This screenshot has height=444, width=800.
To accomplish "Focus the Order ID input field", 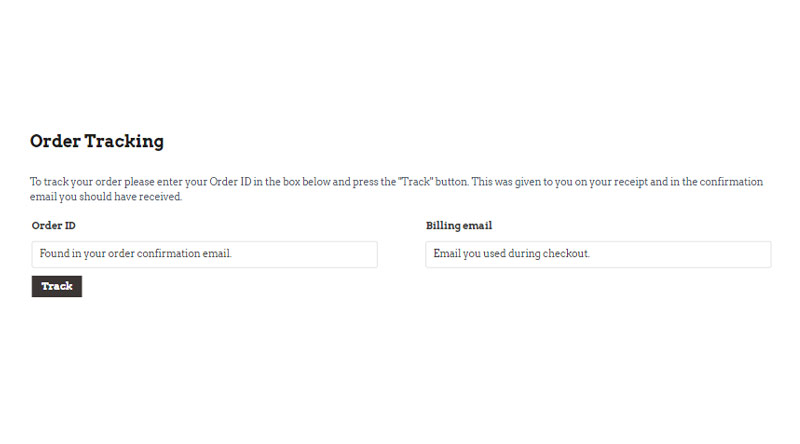I will 205,254.
